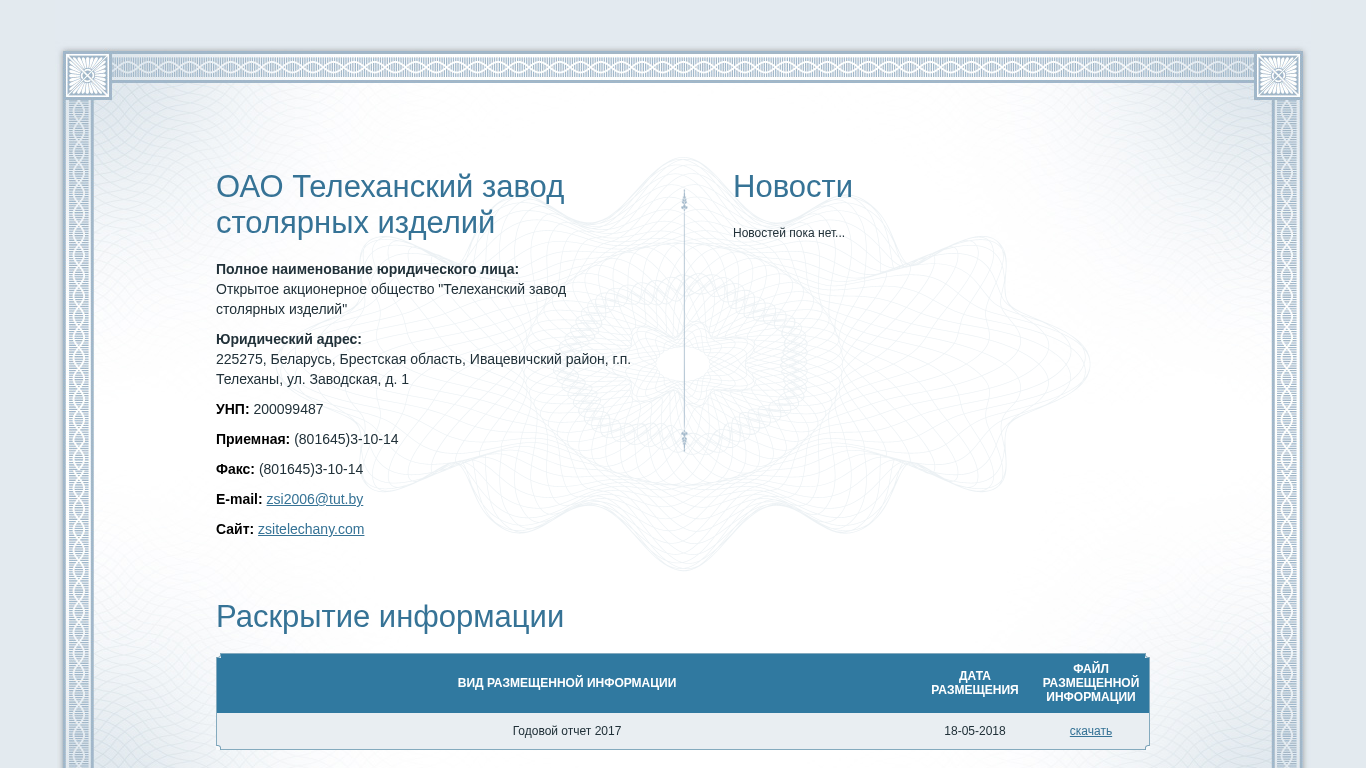
Task: Click the company name heading
Action: 390,204
